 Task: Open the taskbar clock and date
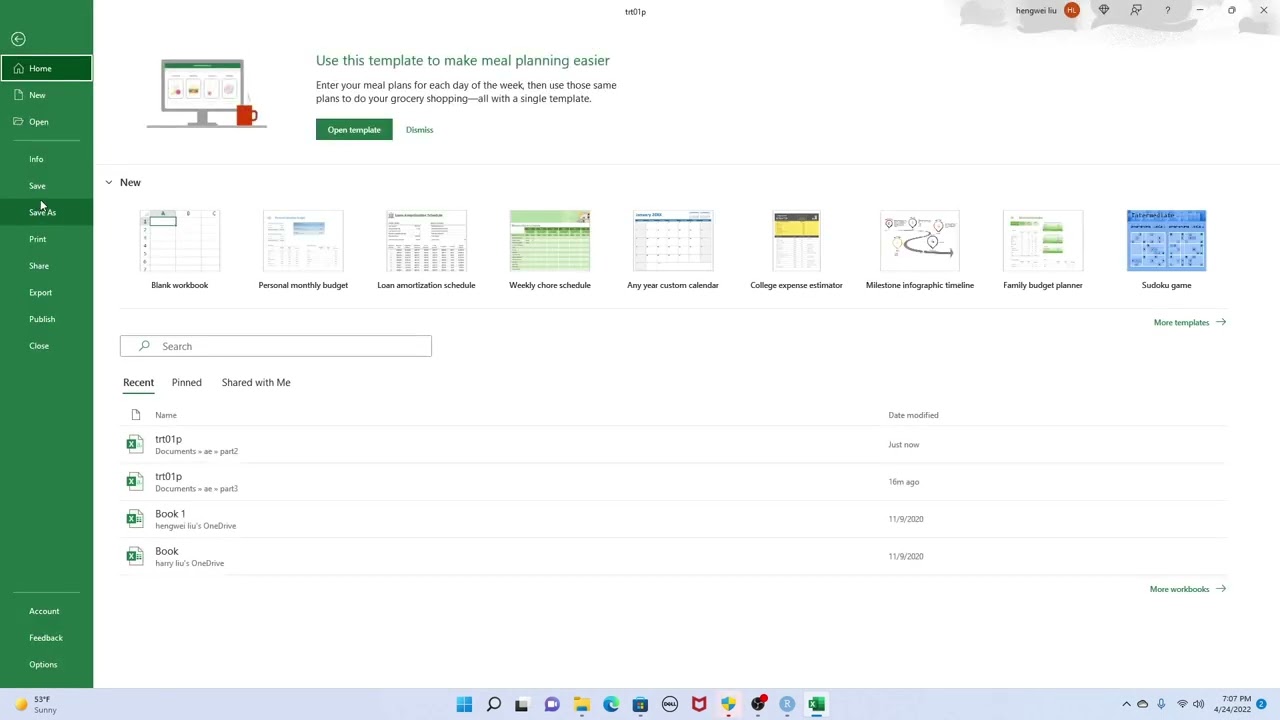pyautogui.click(x=1236, y=704)
